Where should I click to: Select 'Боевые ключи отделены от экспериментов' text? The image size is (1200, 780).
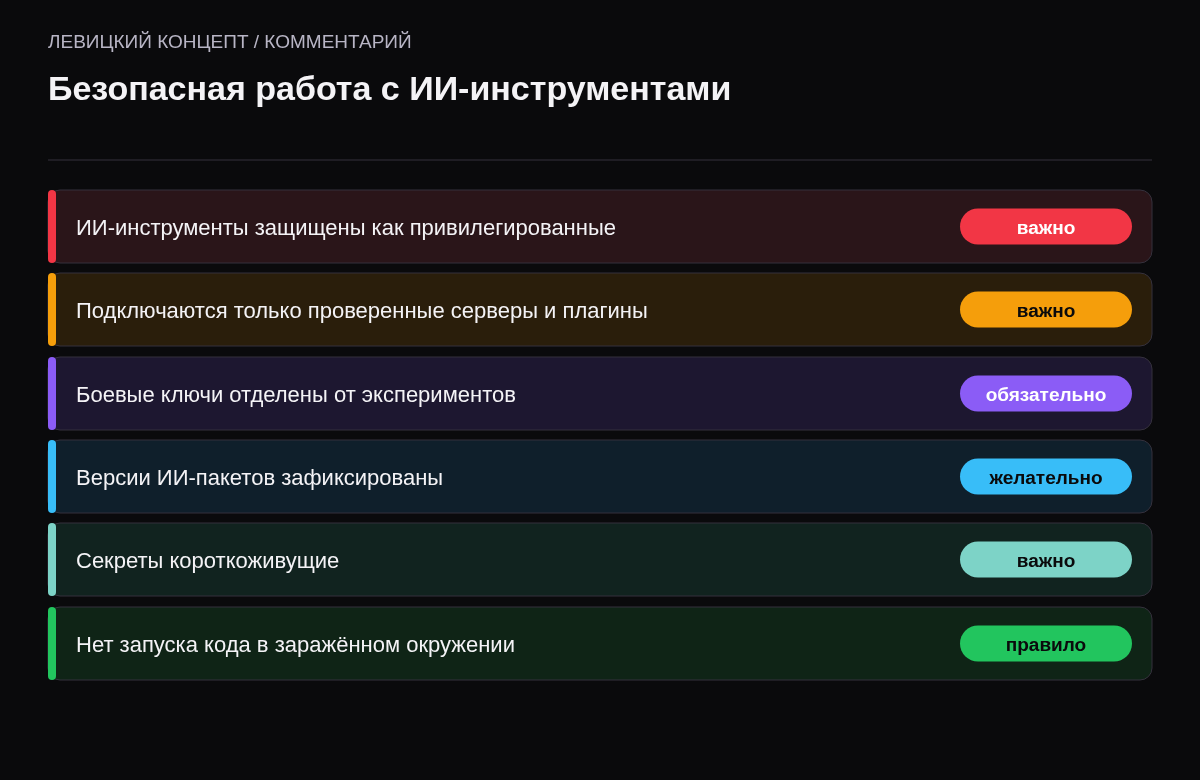pyautogui.click(x=296, y=395)
